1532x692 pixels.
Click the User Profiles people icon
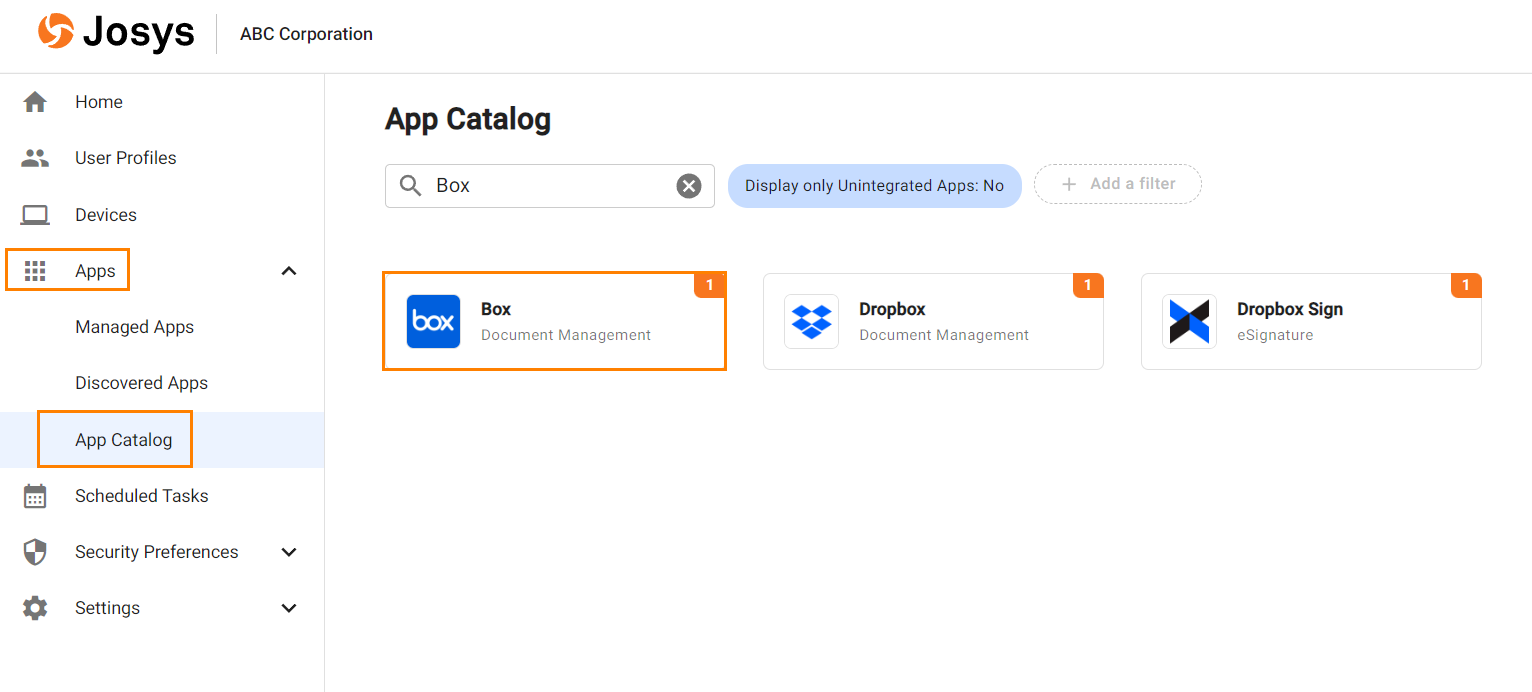35,158
